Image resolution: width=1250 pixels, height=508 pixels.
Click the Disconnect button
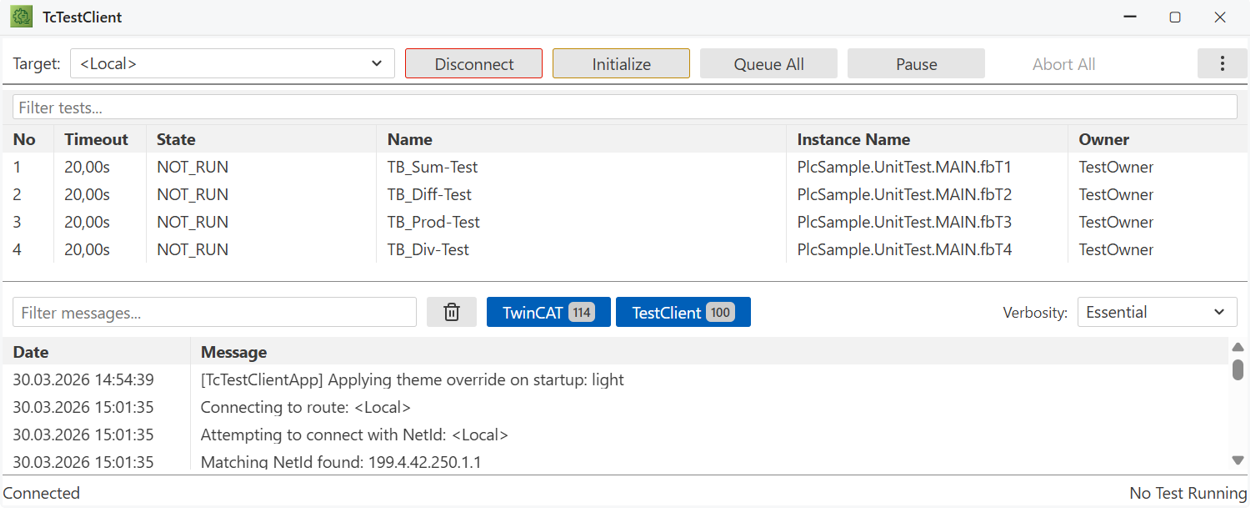pos(474,63)
